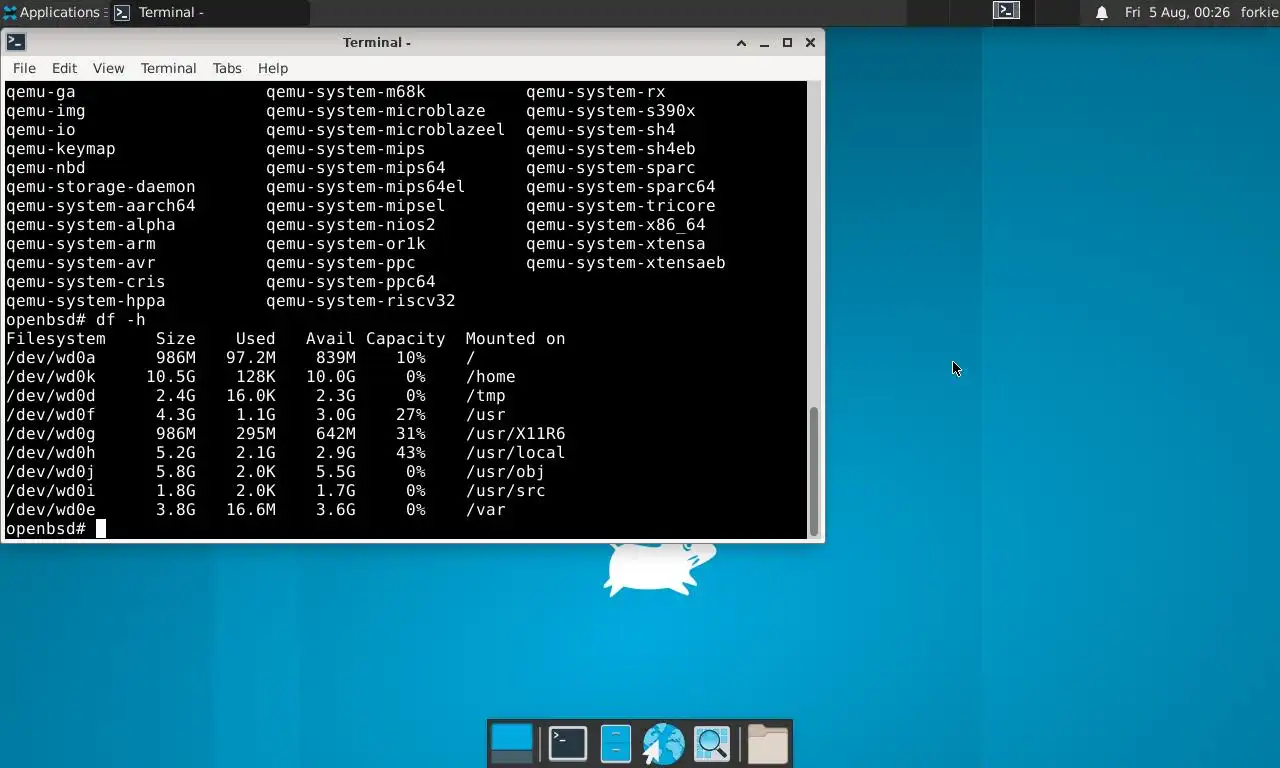1280x768 pixels.
Task: Click 'qemu-system-aarch64' in the listing
Action: tap(101, 206)
